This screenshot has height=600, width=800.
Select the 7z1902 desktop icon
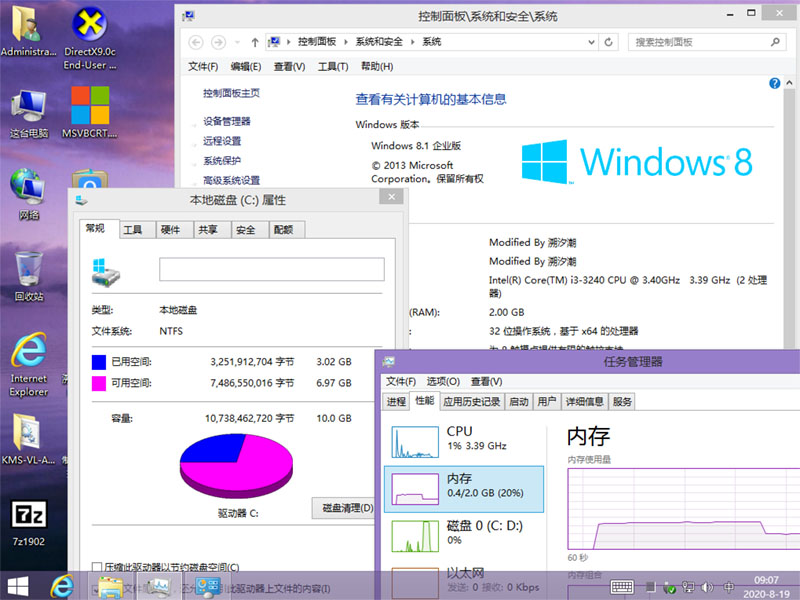(29, 523)
